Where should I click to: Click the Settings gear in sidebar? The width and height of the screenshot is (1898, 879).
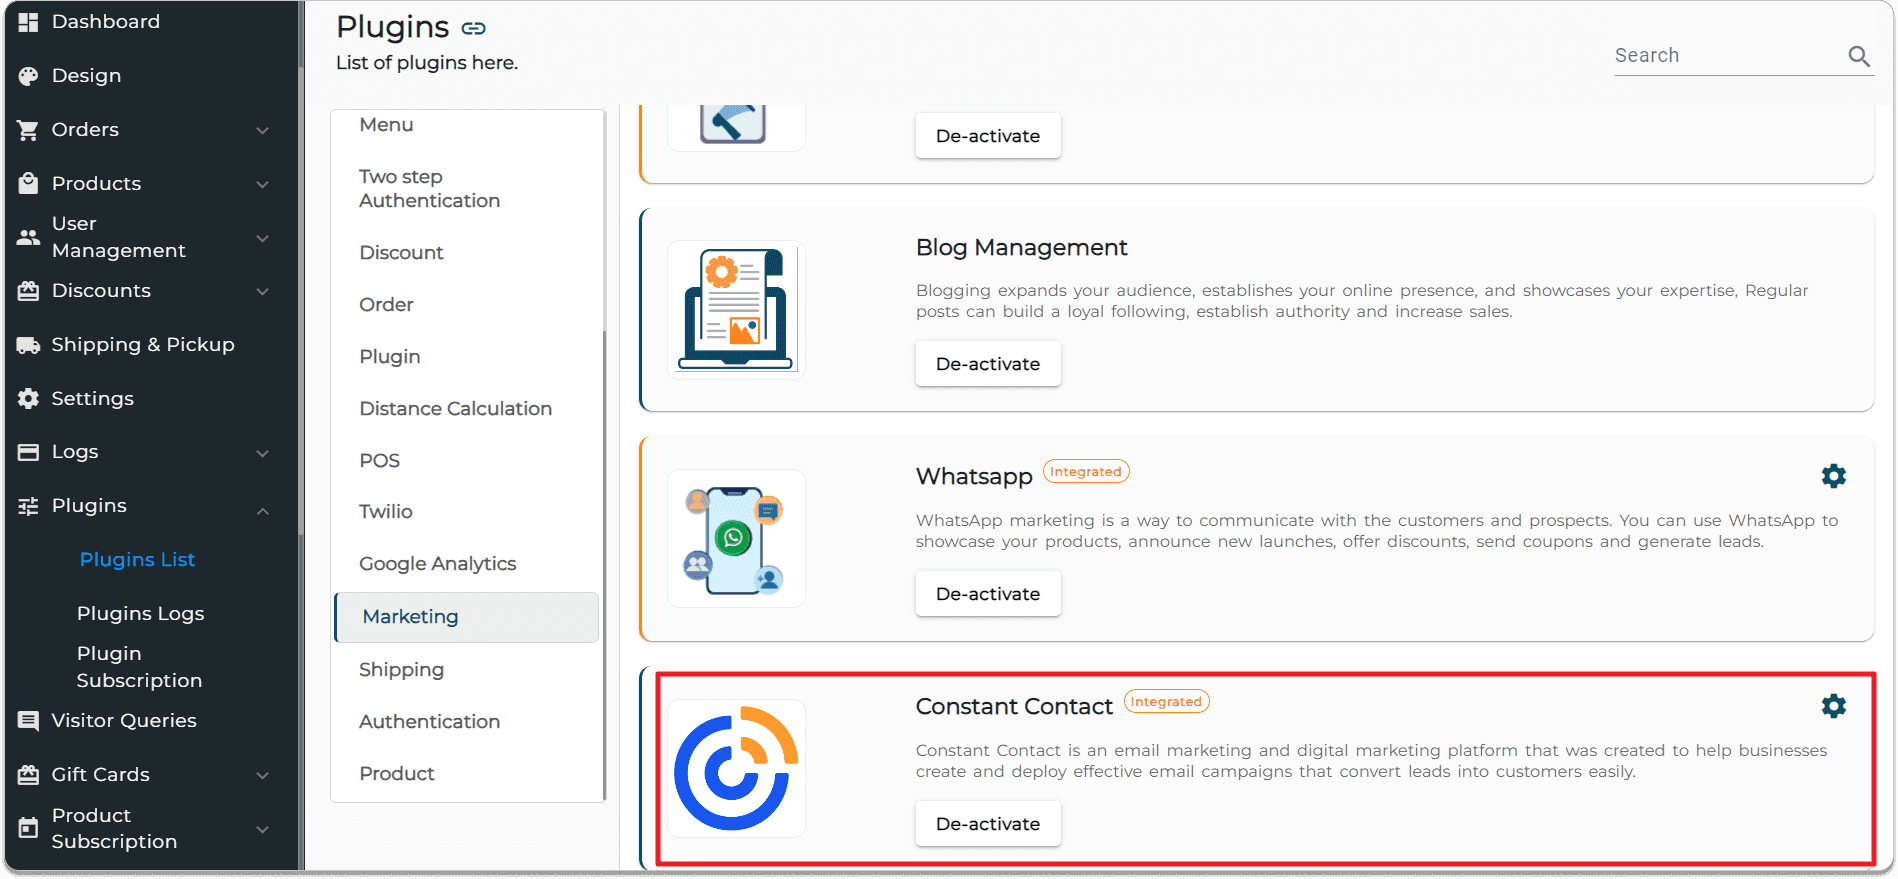coord(28,398)
